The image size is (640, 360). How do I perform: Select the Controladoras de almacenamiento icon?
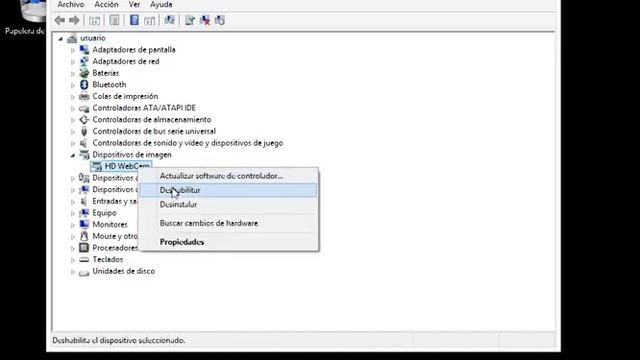tap(84, 120)
